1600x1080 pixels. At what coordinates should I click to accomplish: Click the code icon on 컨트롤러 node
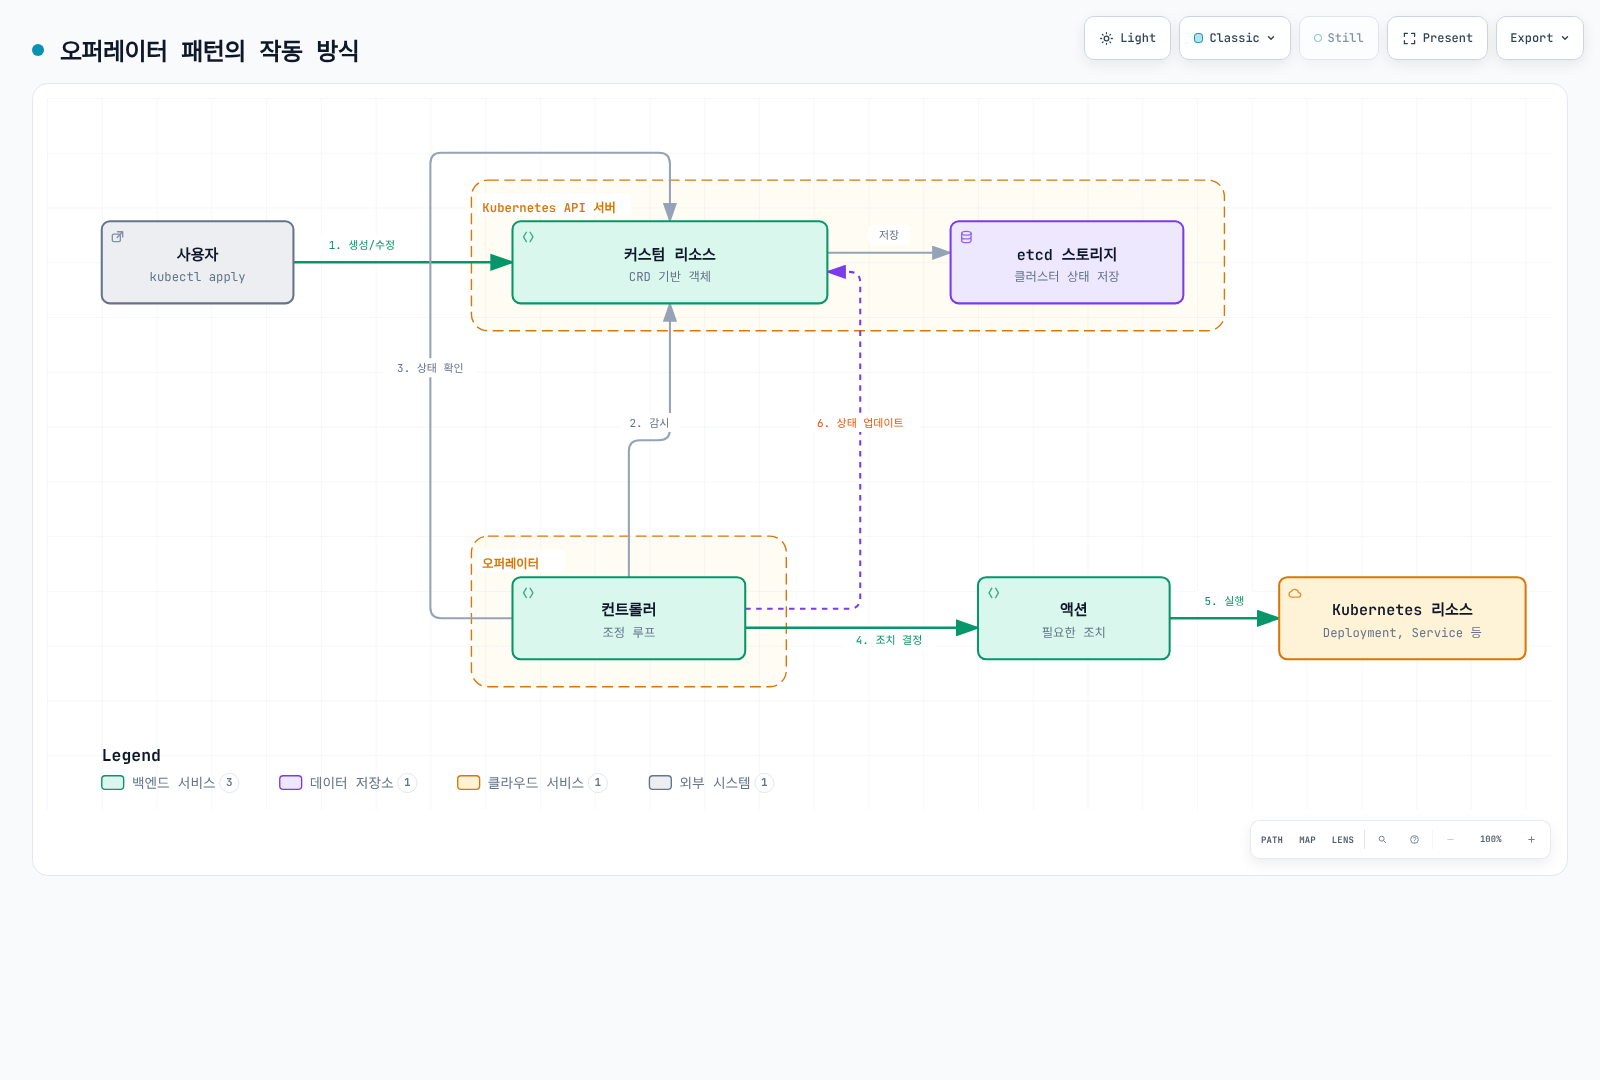(528, 593)
